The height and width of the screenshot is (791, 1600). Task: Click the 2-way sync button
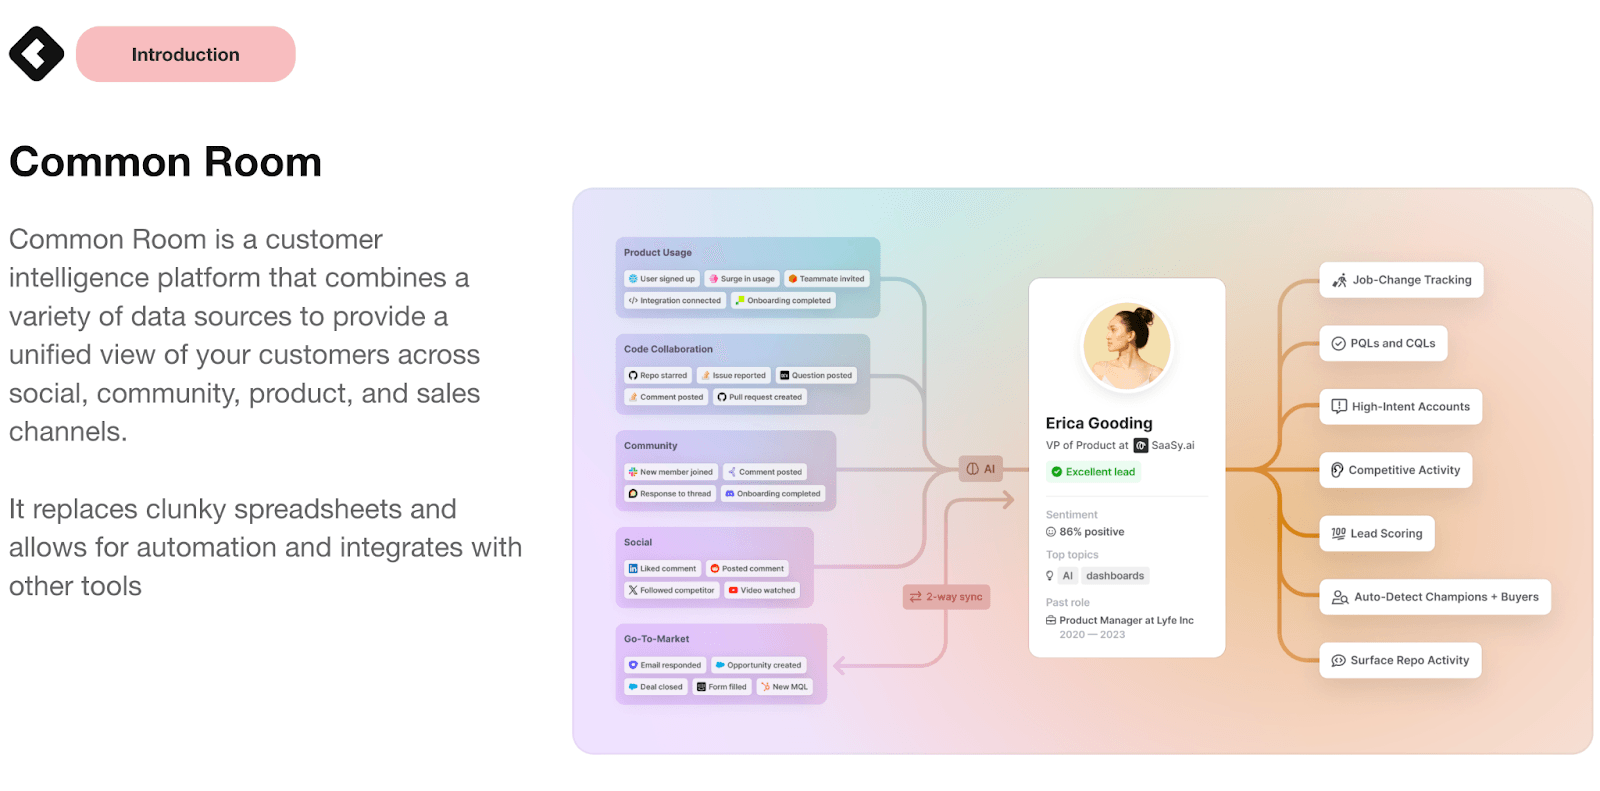click(946, 597)
